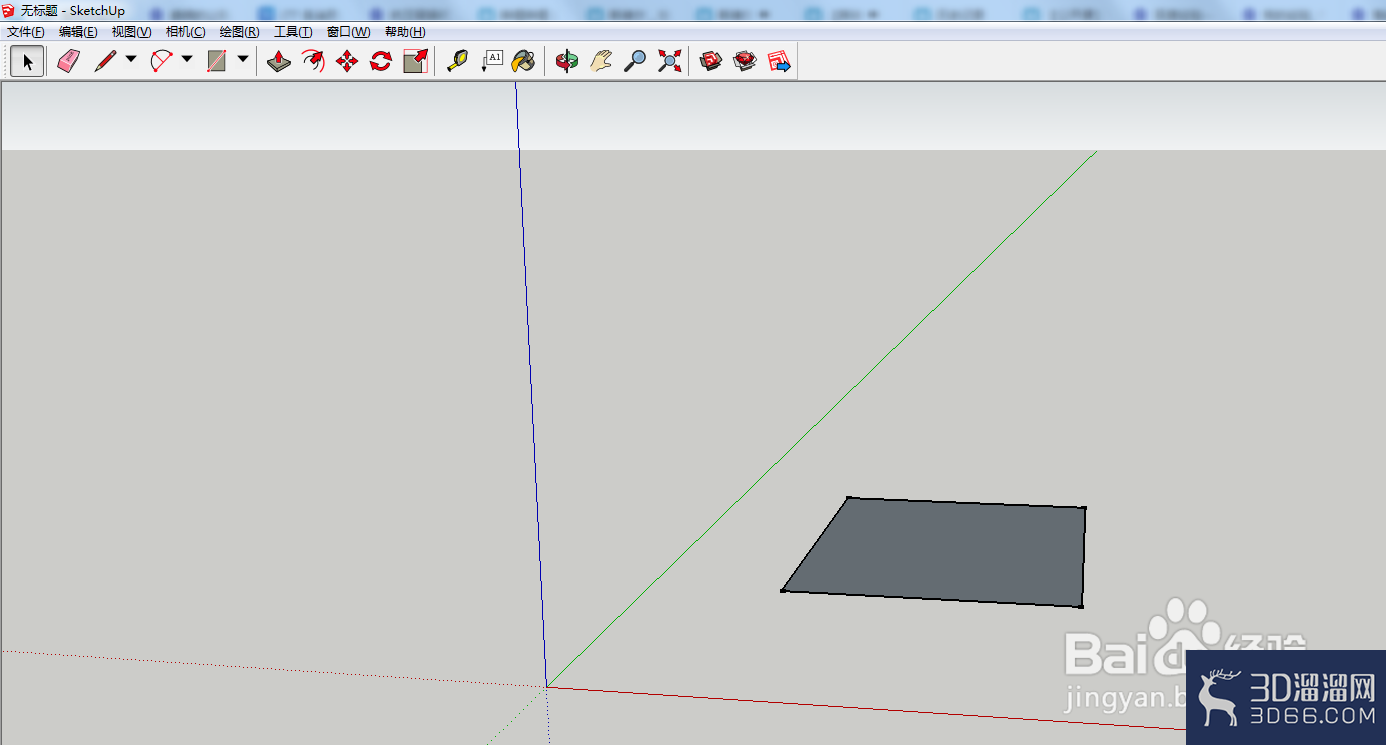Expand the arc tool dropdown arrow

(187, 60)
